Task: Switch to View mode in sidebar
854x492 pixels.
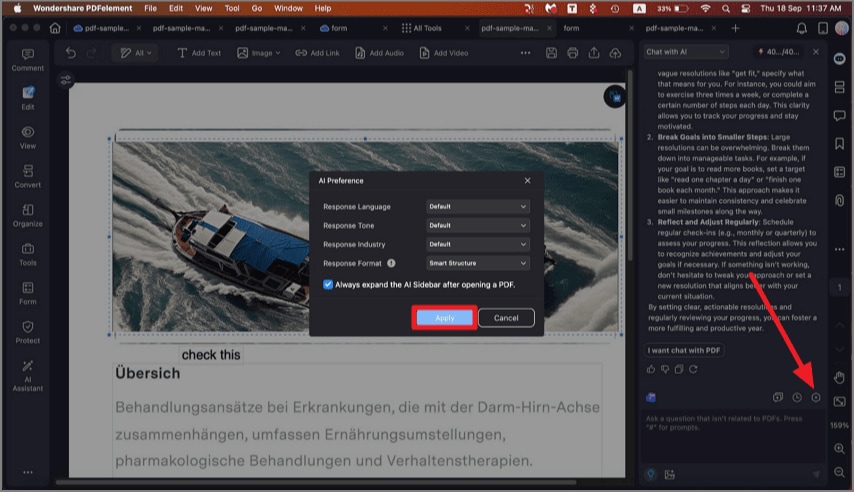Action: (28, 137)
